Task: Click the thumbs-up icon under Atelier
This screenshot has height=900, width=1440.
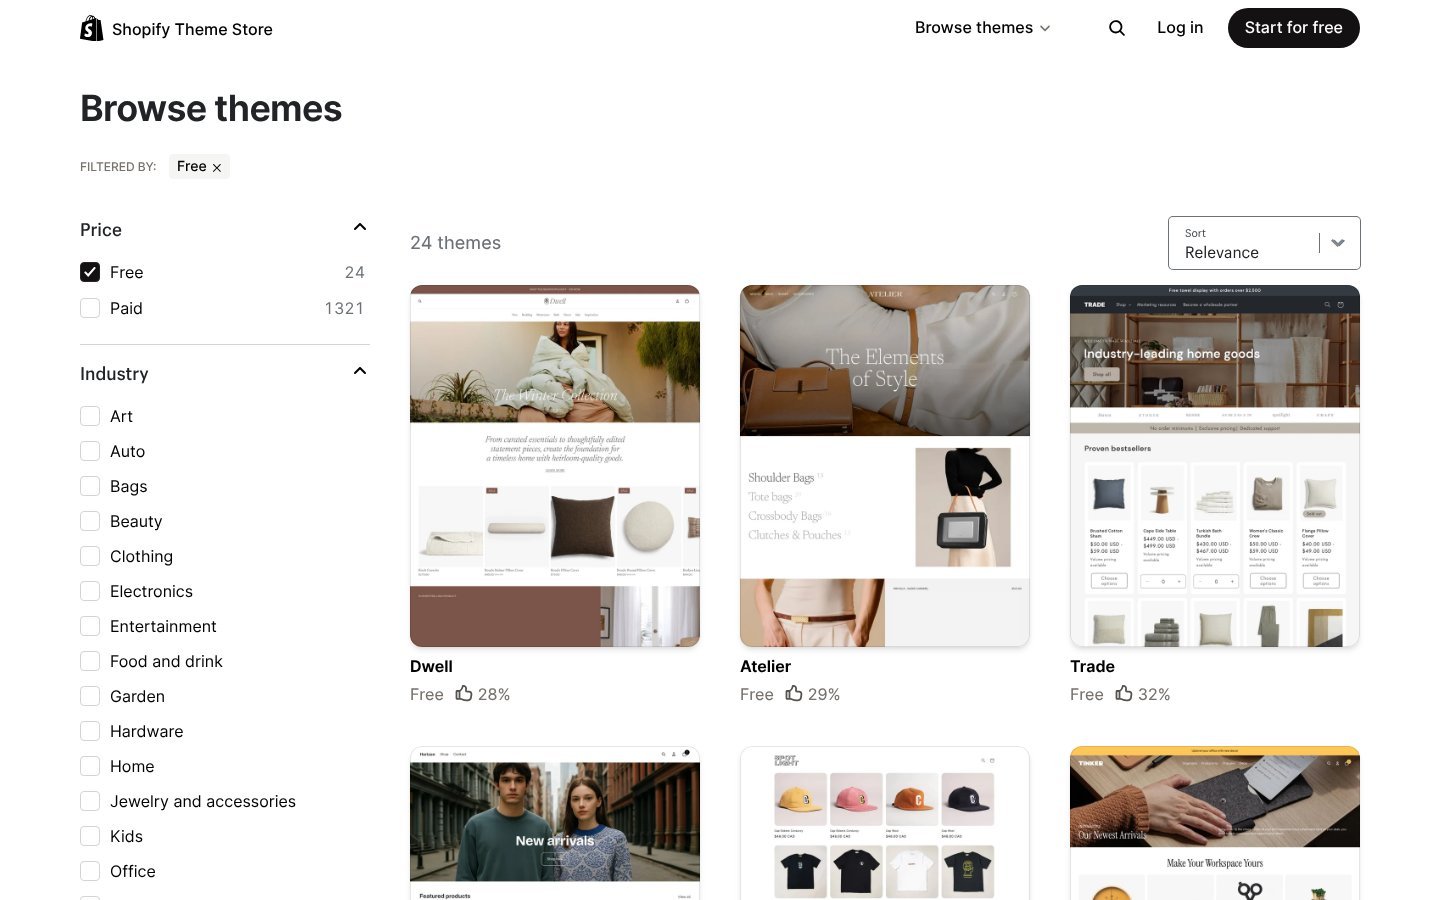Action: (794, 693)
